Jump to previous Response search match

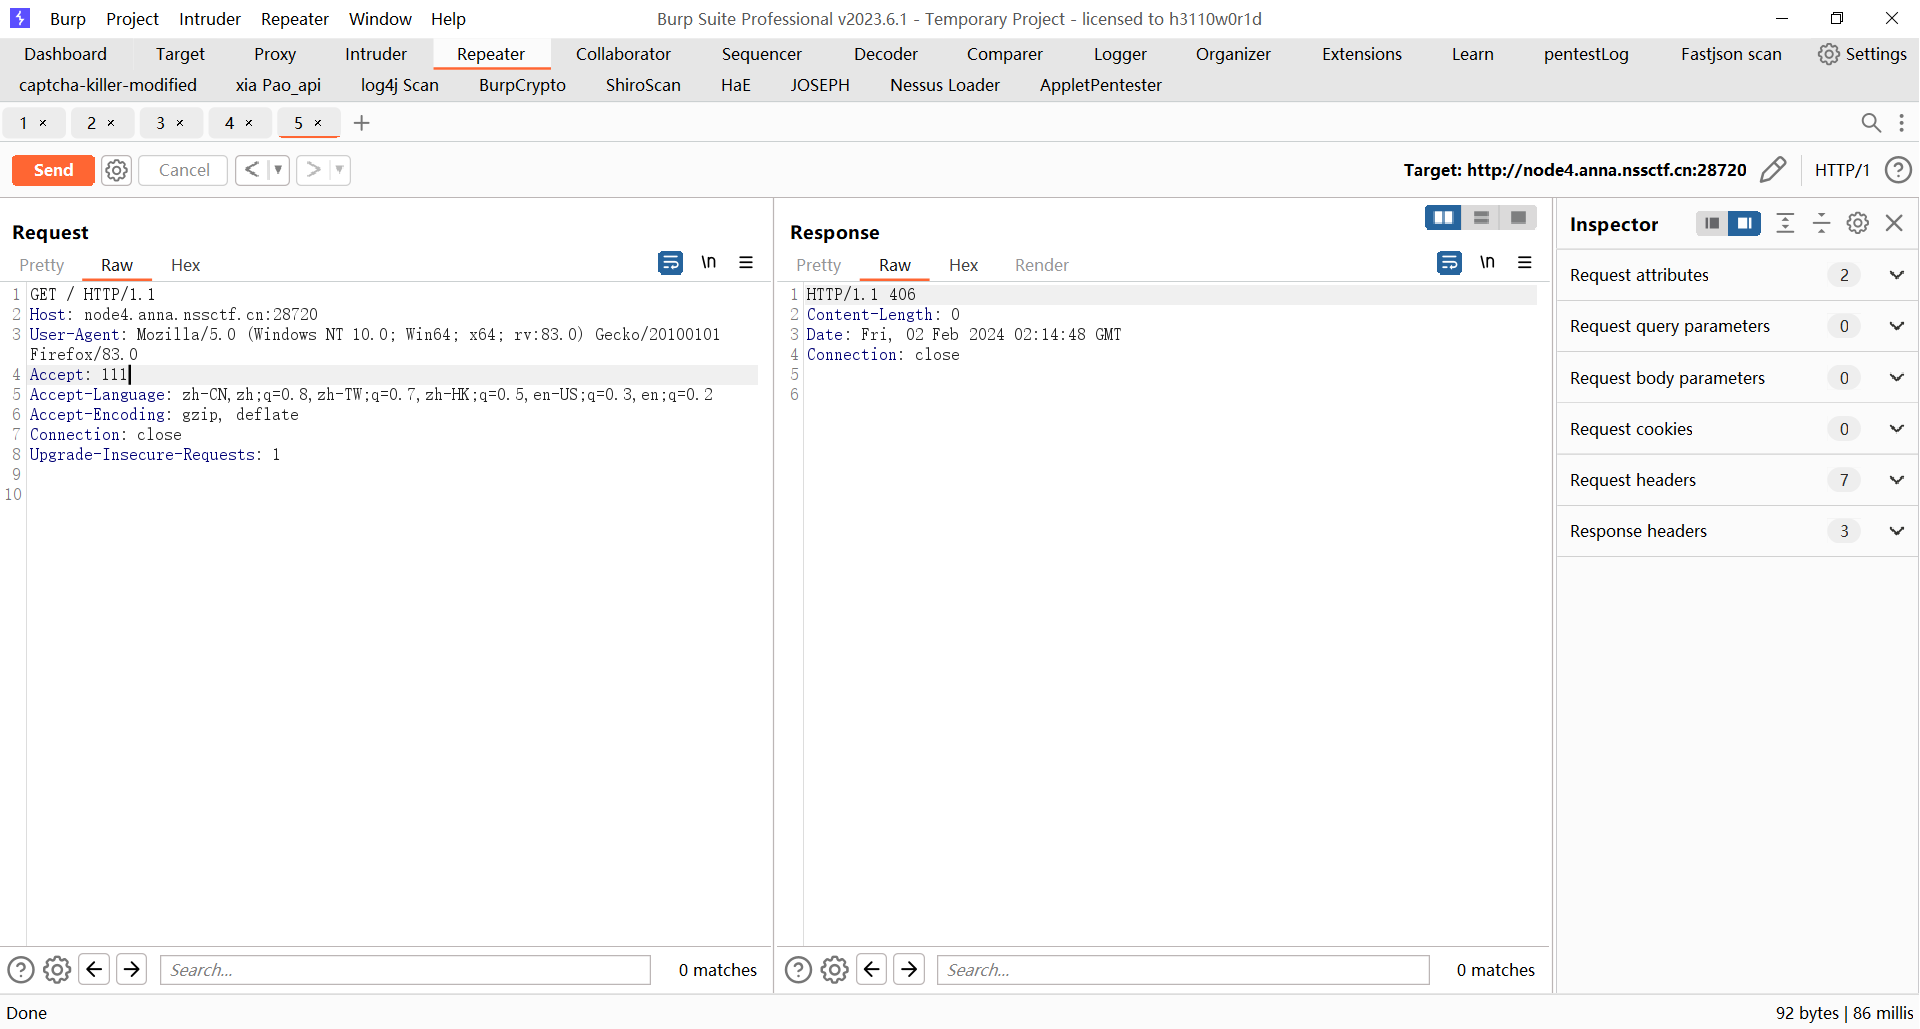[871, 969]
